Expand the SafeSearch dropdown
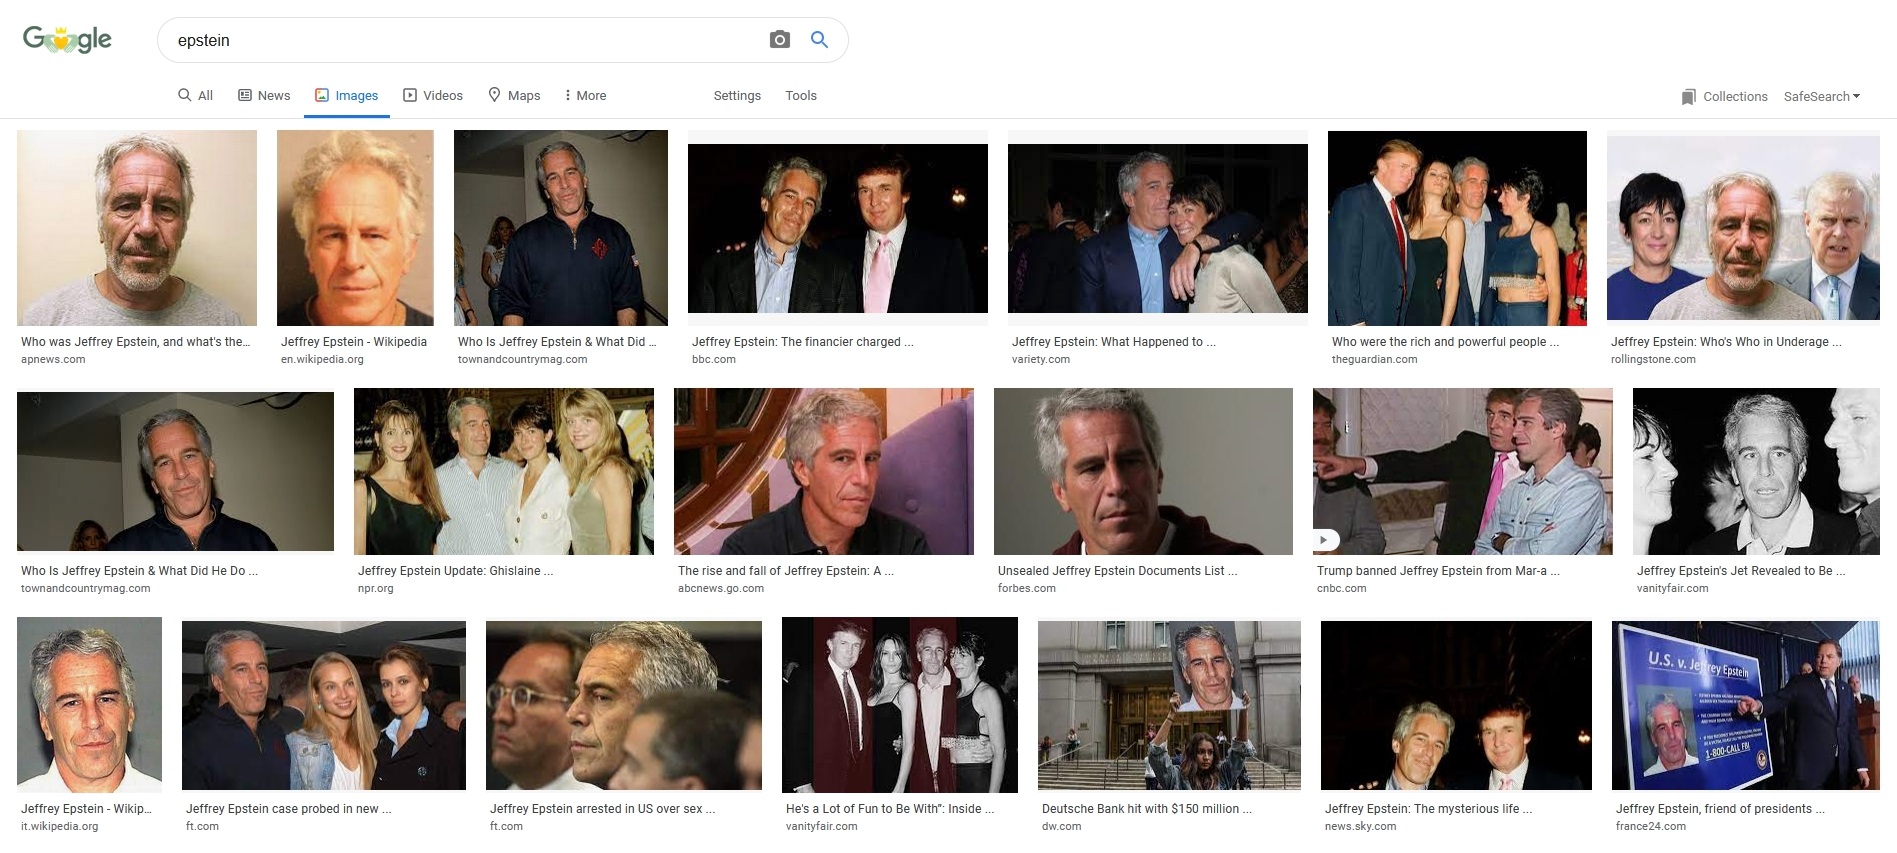 1822,96
